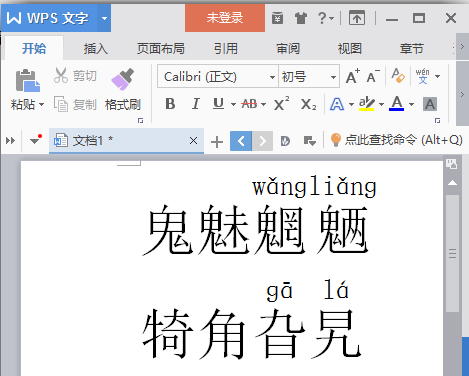Close the 文档1 document tab
The image size is (469, 376).
pyautogui.click(x=193, y=141)
